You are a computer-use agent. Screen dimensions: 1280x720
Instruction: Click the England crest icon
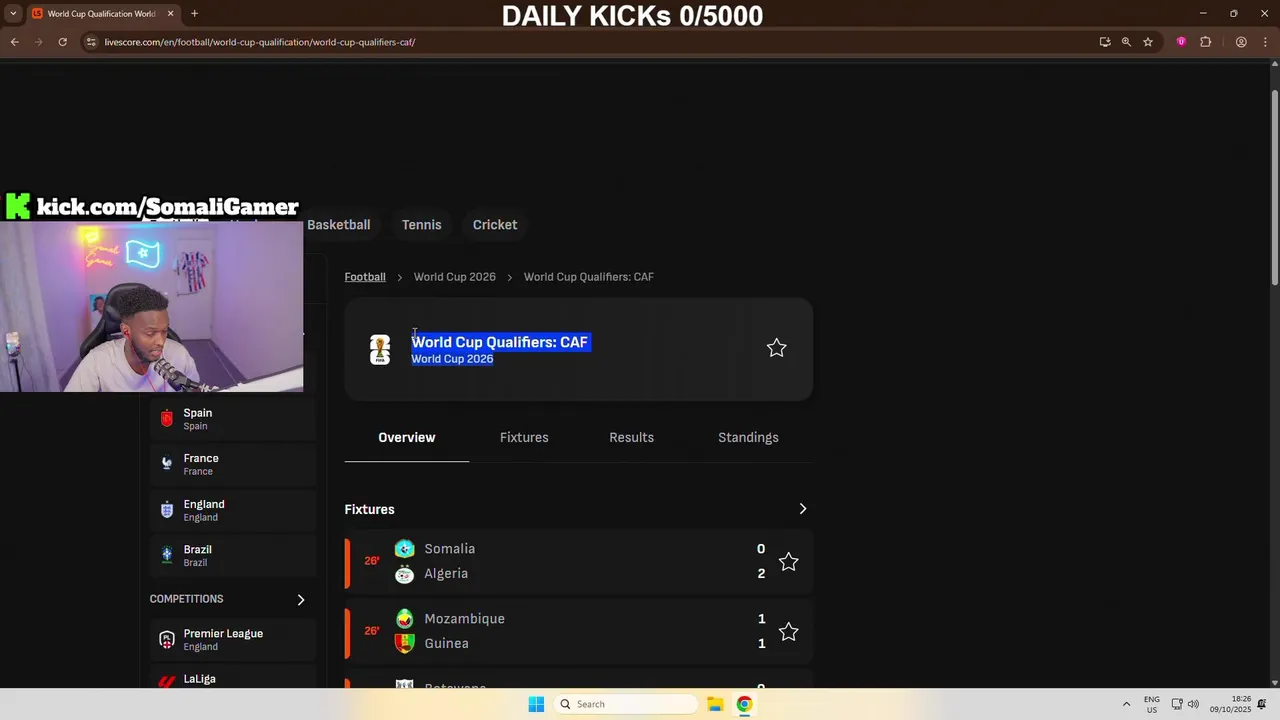pos(167,510)
